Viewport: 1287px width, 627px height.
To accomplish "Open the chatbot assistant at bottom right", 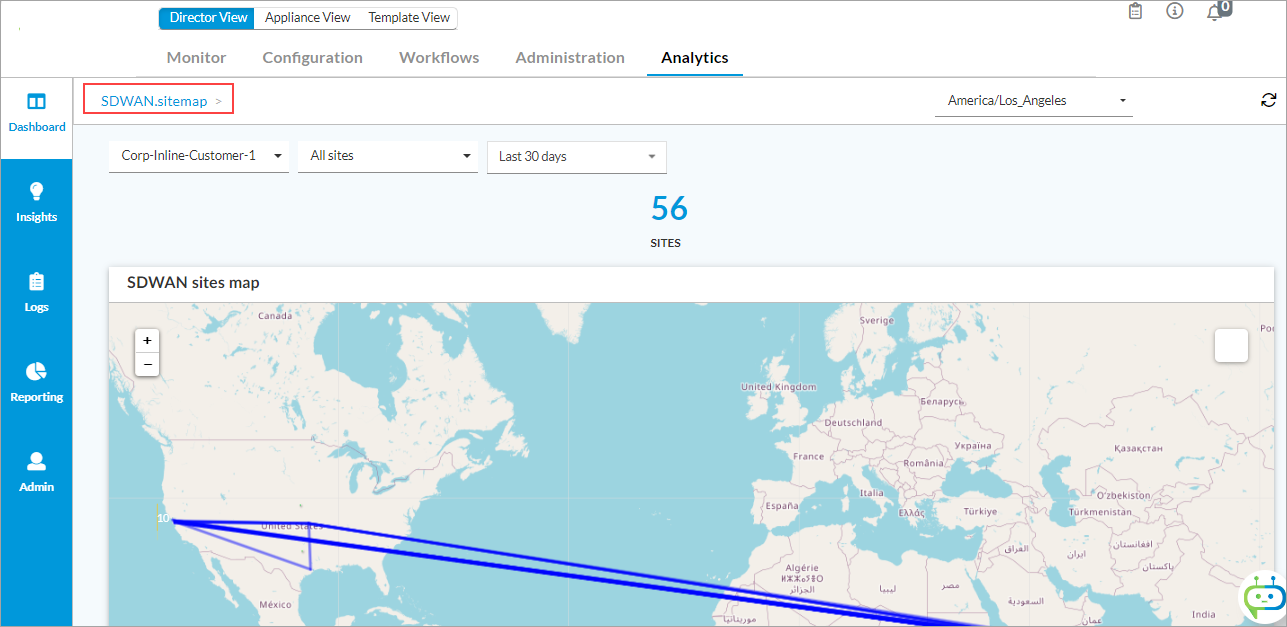I will click(x=1262, y=597).
